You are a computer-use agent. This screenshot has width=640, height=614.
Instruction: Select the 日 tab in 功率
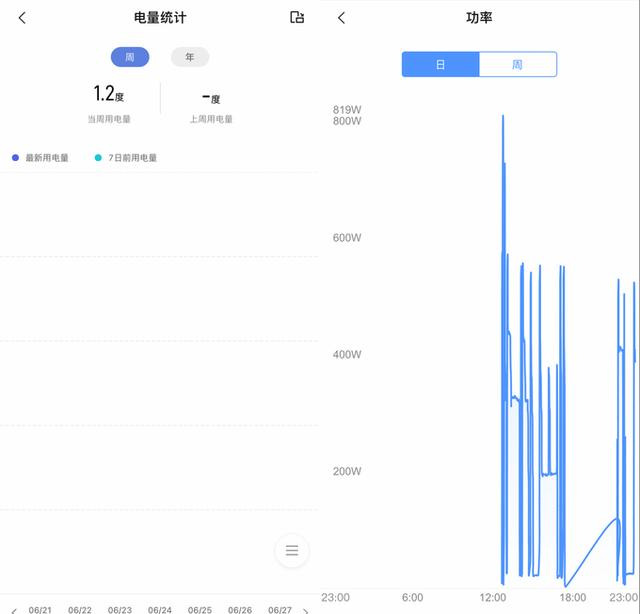(x=440, y=64)
